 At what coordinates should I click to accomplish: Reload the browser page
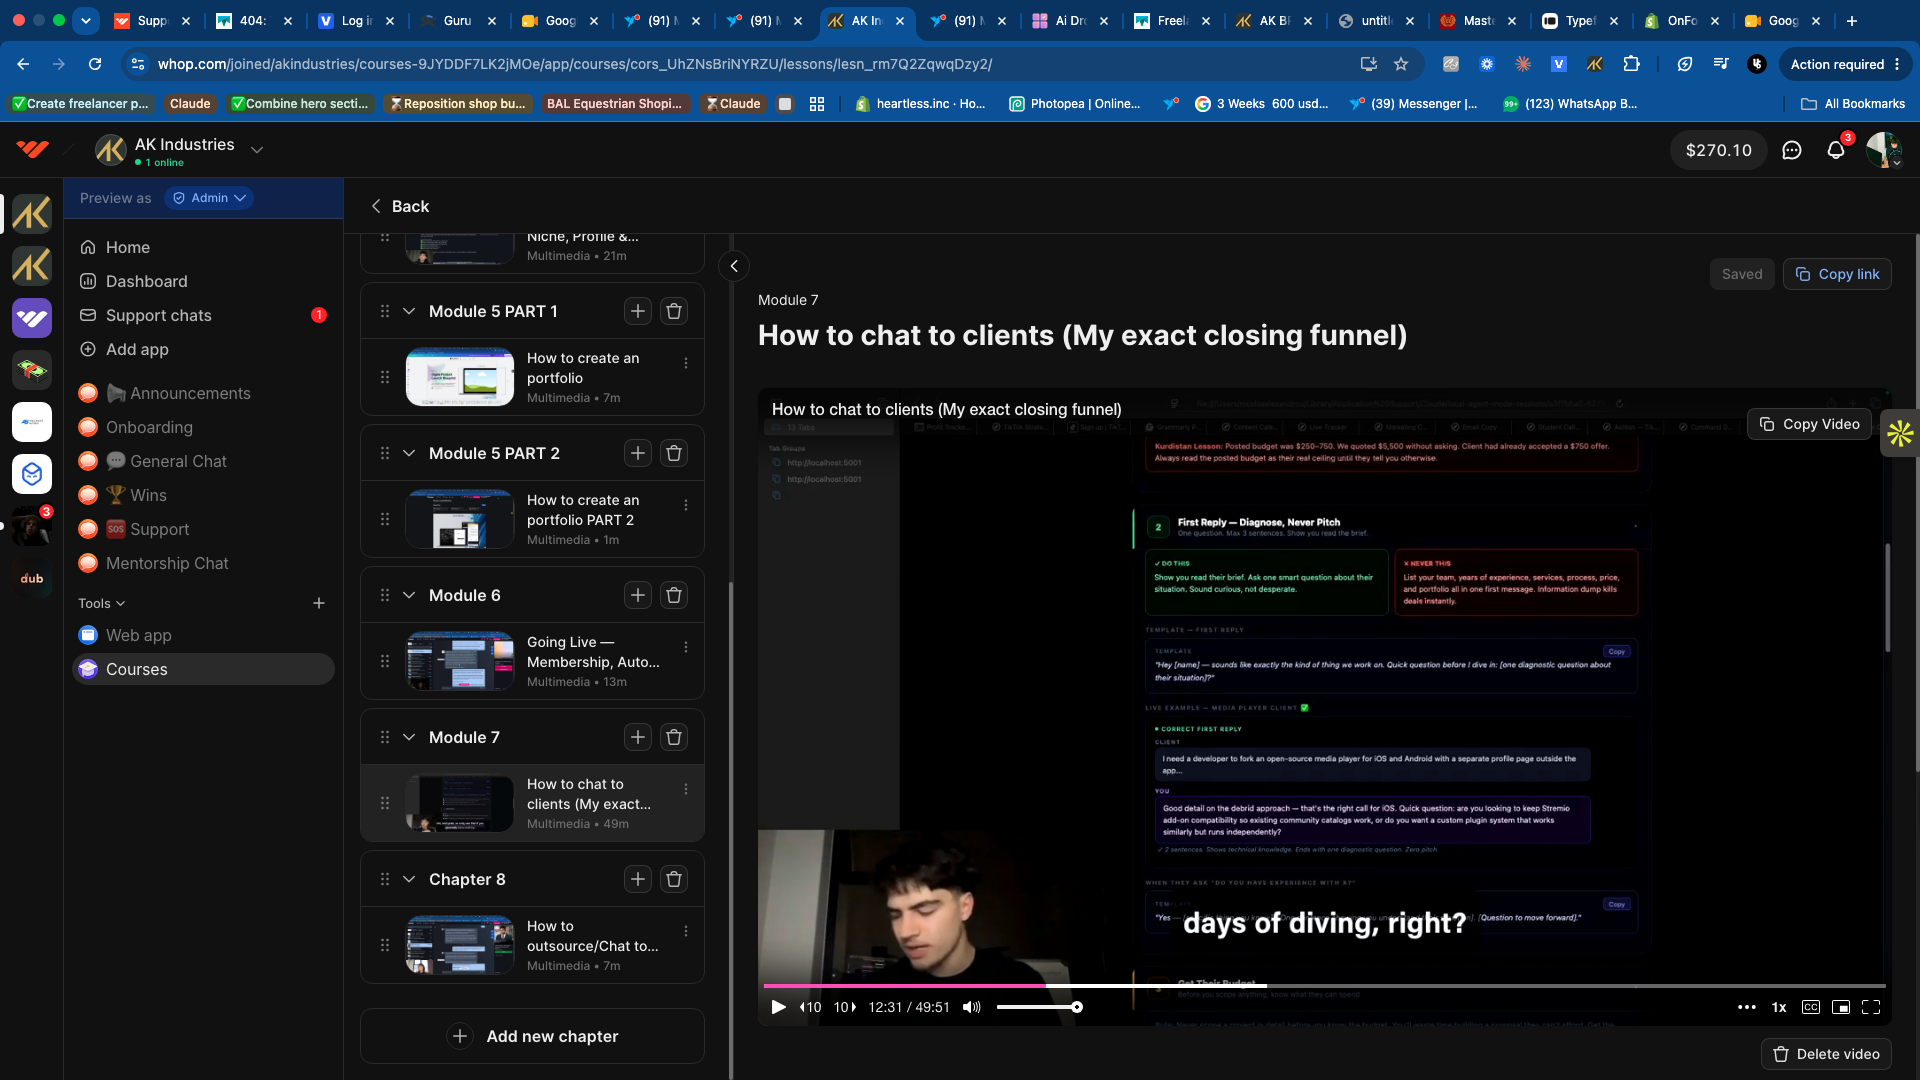(x=95, y=64)
